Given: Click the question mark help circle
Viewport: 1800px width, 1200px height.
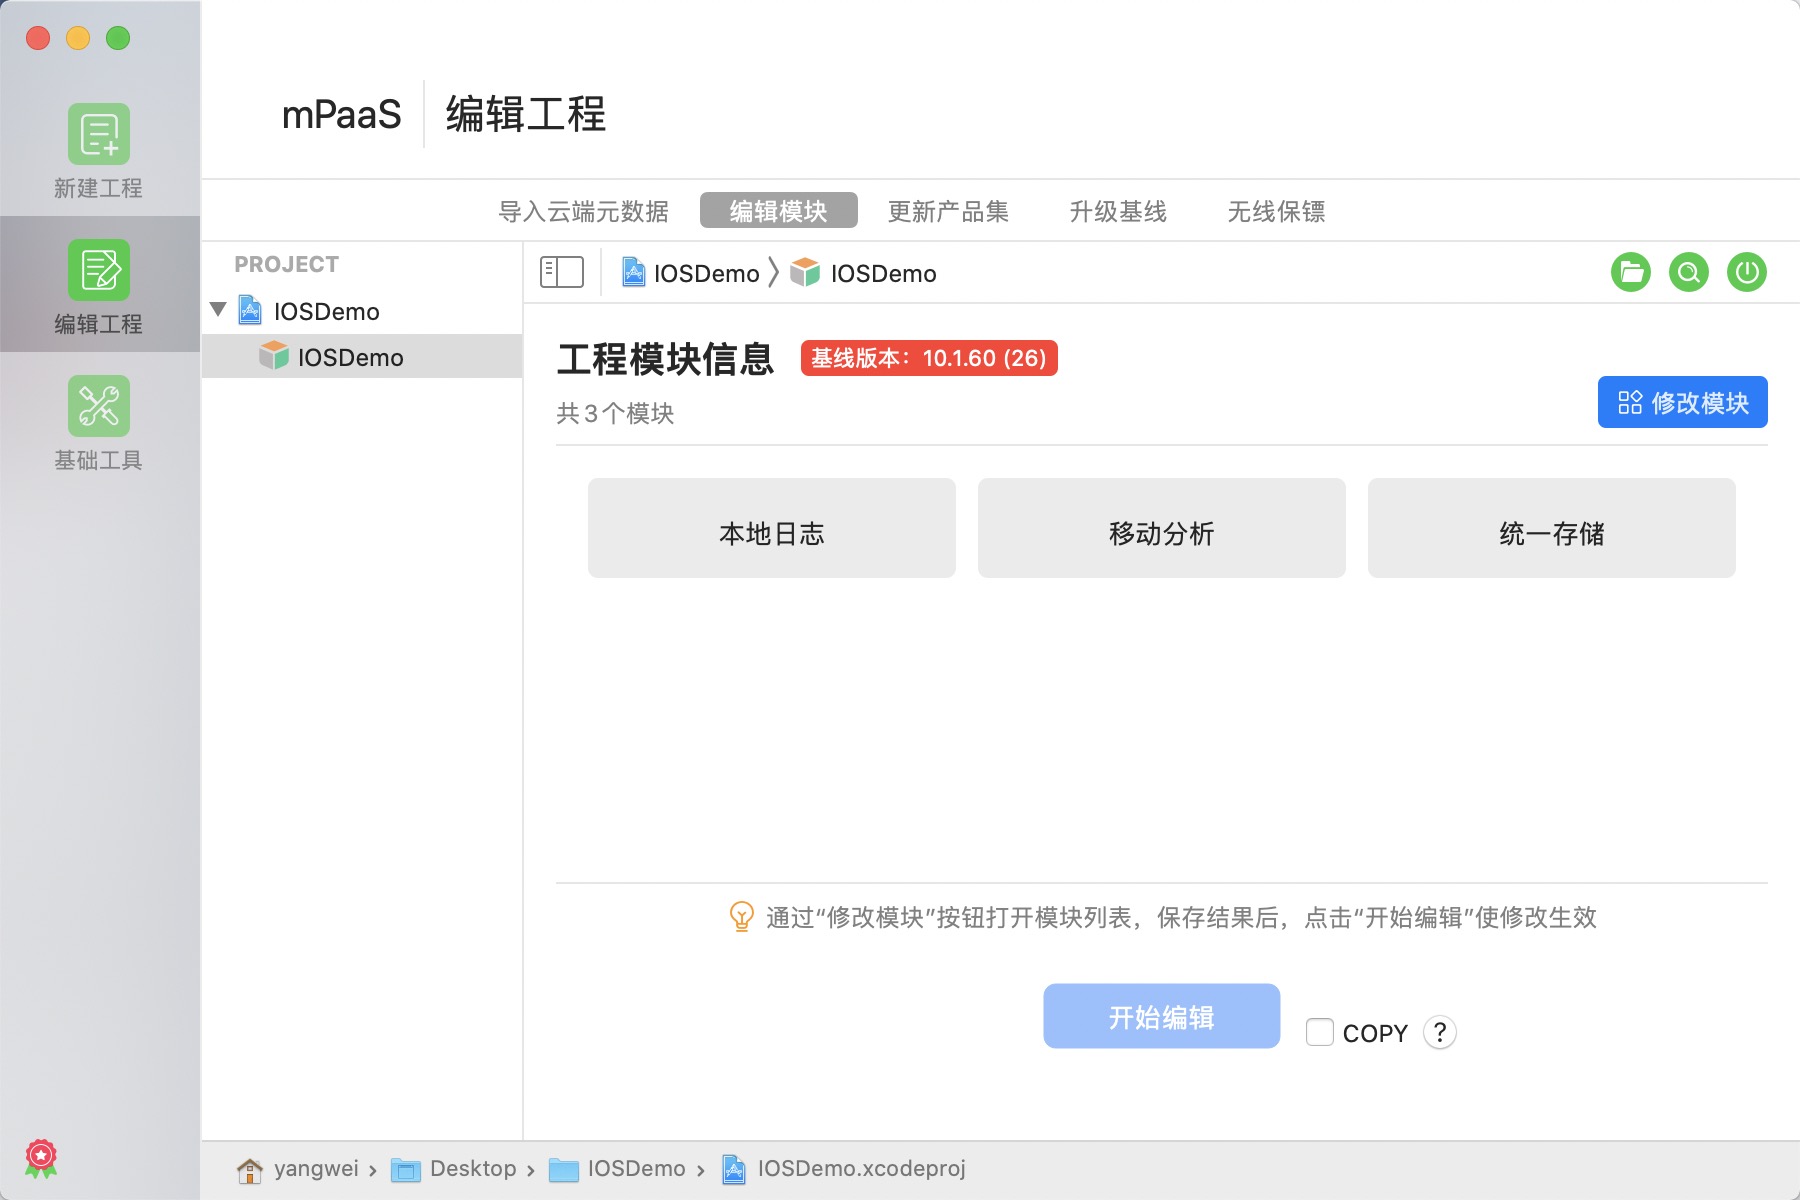Looking at the screenshot, I should point(1440,1033).
